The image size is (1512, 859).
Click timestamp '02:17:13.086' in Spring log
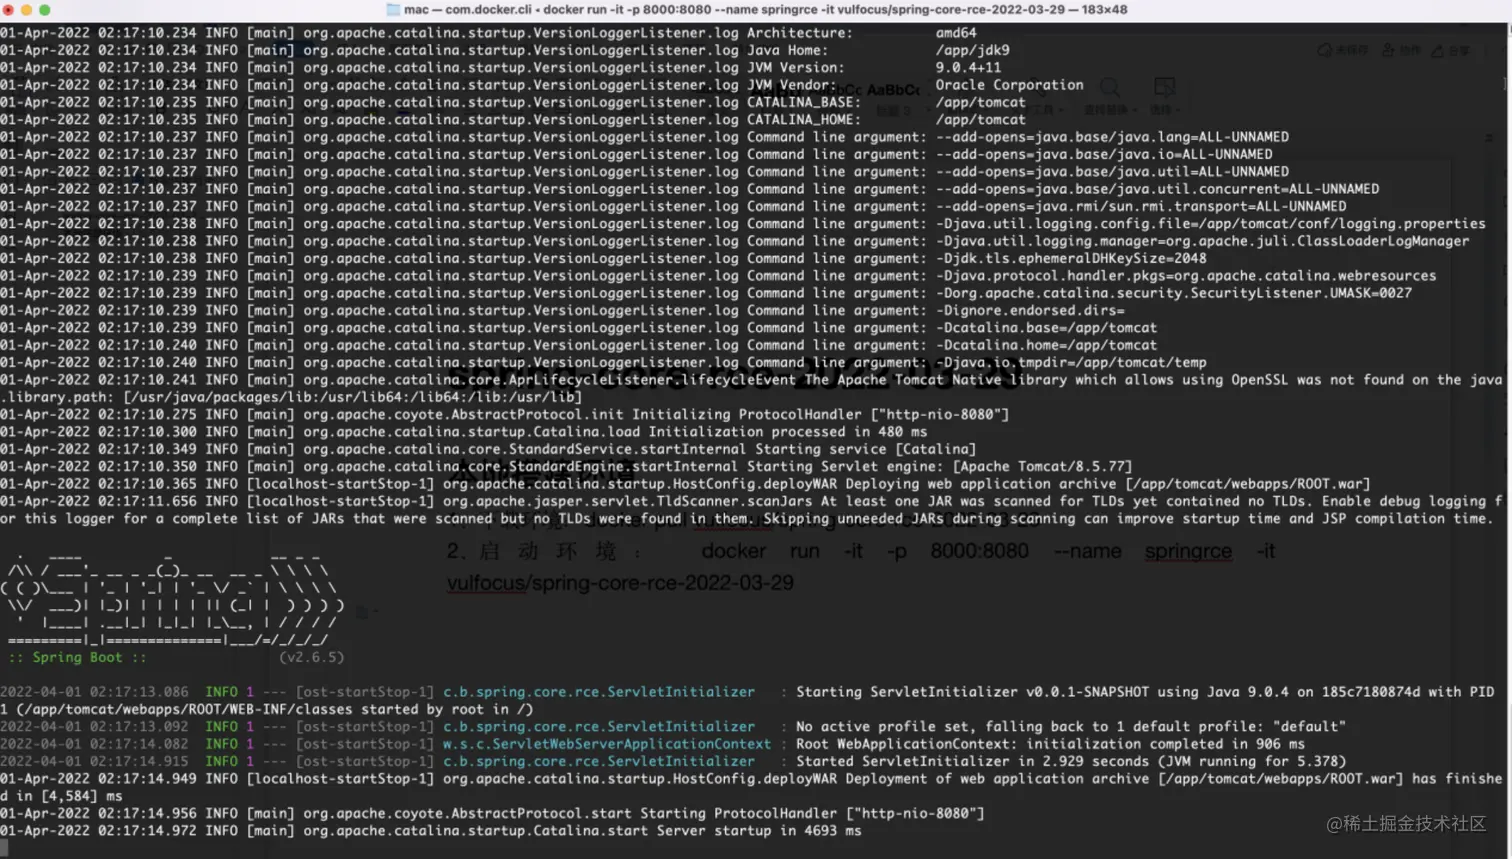tap(139, 692)
